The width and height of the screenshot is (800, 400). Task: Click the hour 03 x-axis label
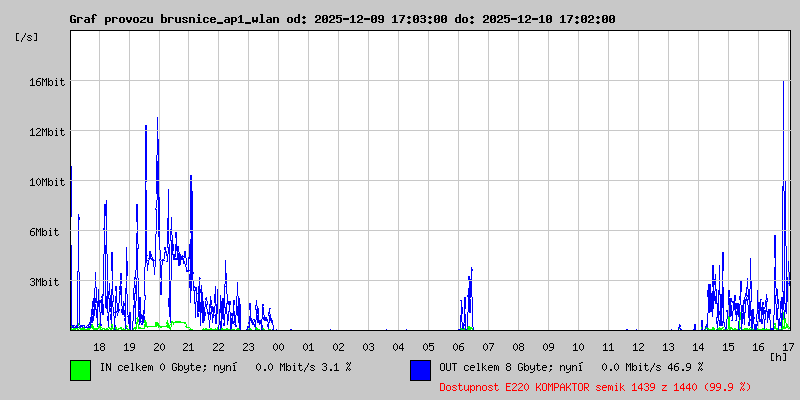tap(368, 347)
